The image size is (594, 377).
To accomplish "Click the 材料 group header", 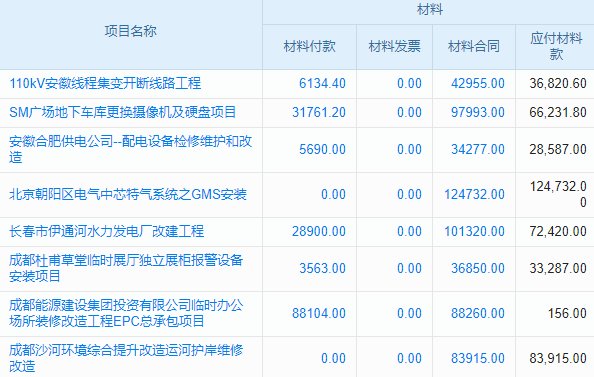I will (x=430, y=9).
